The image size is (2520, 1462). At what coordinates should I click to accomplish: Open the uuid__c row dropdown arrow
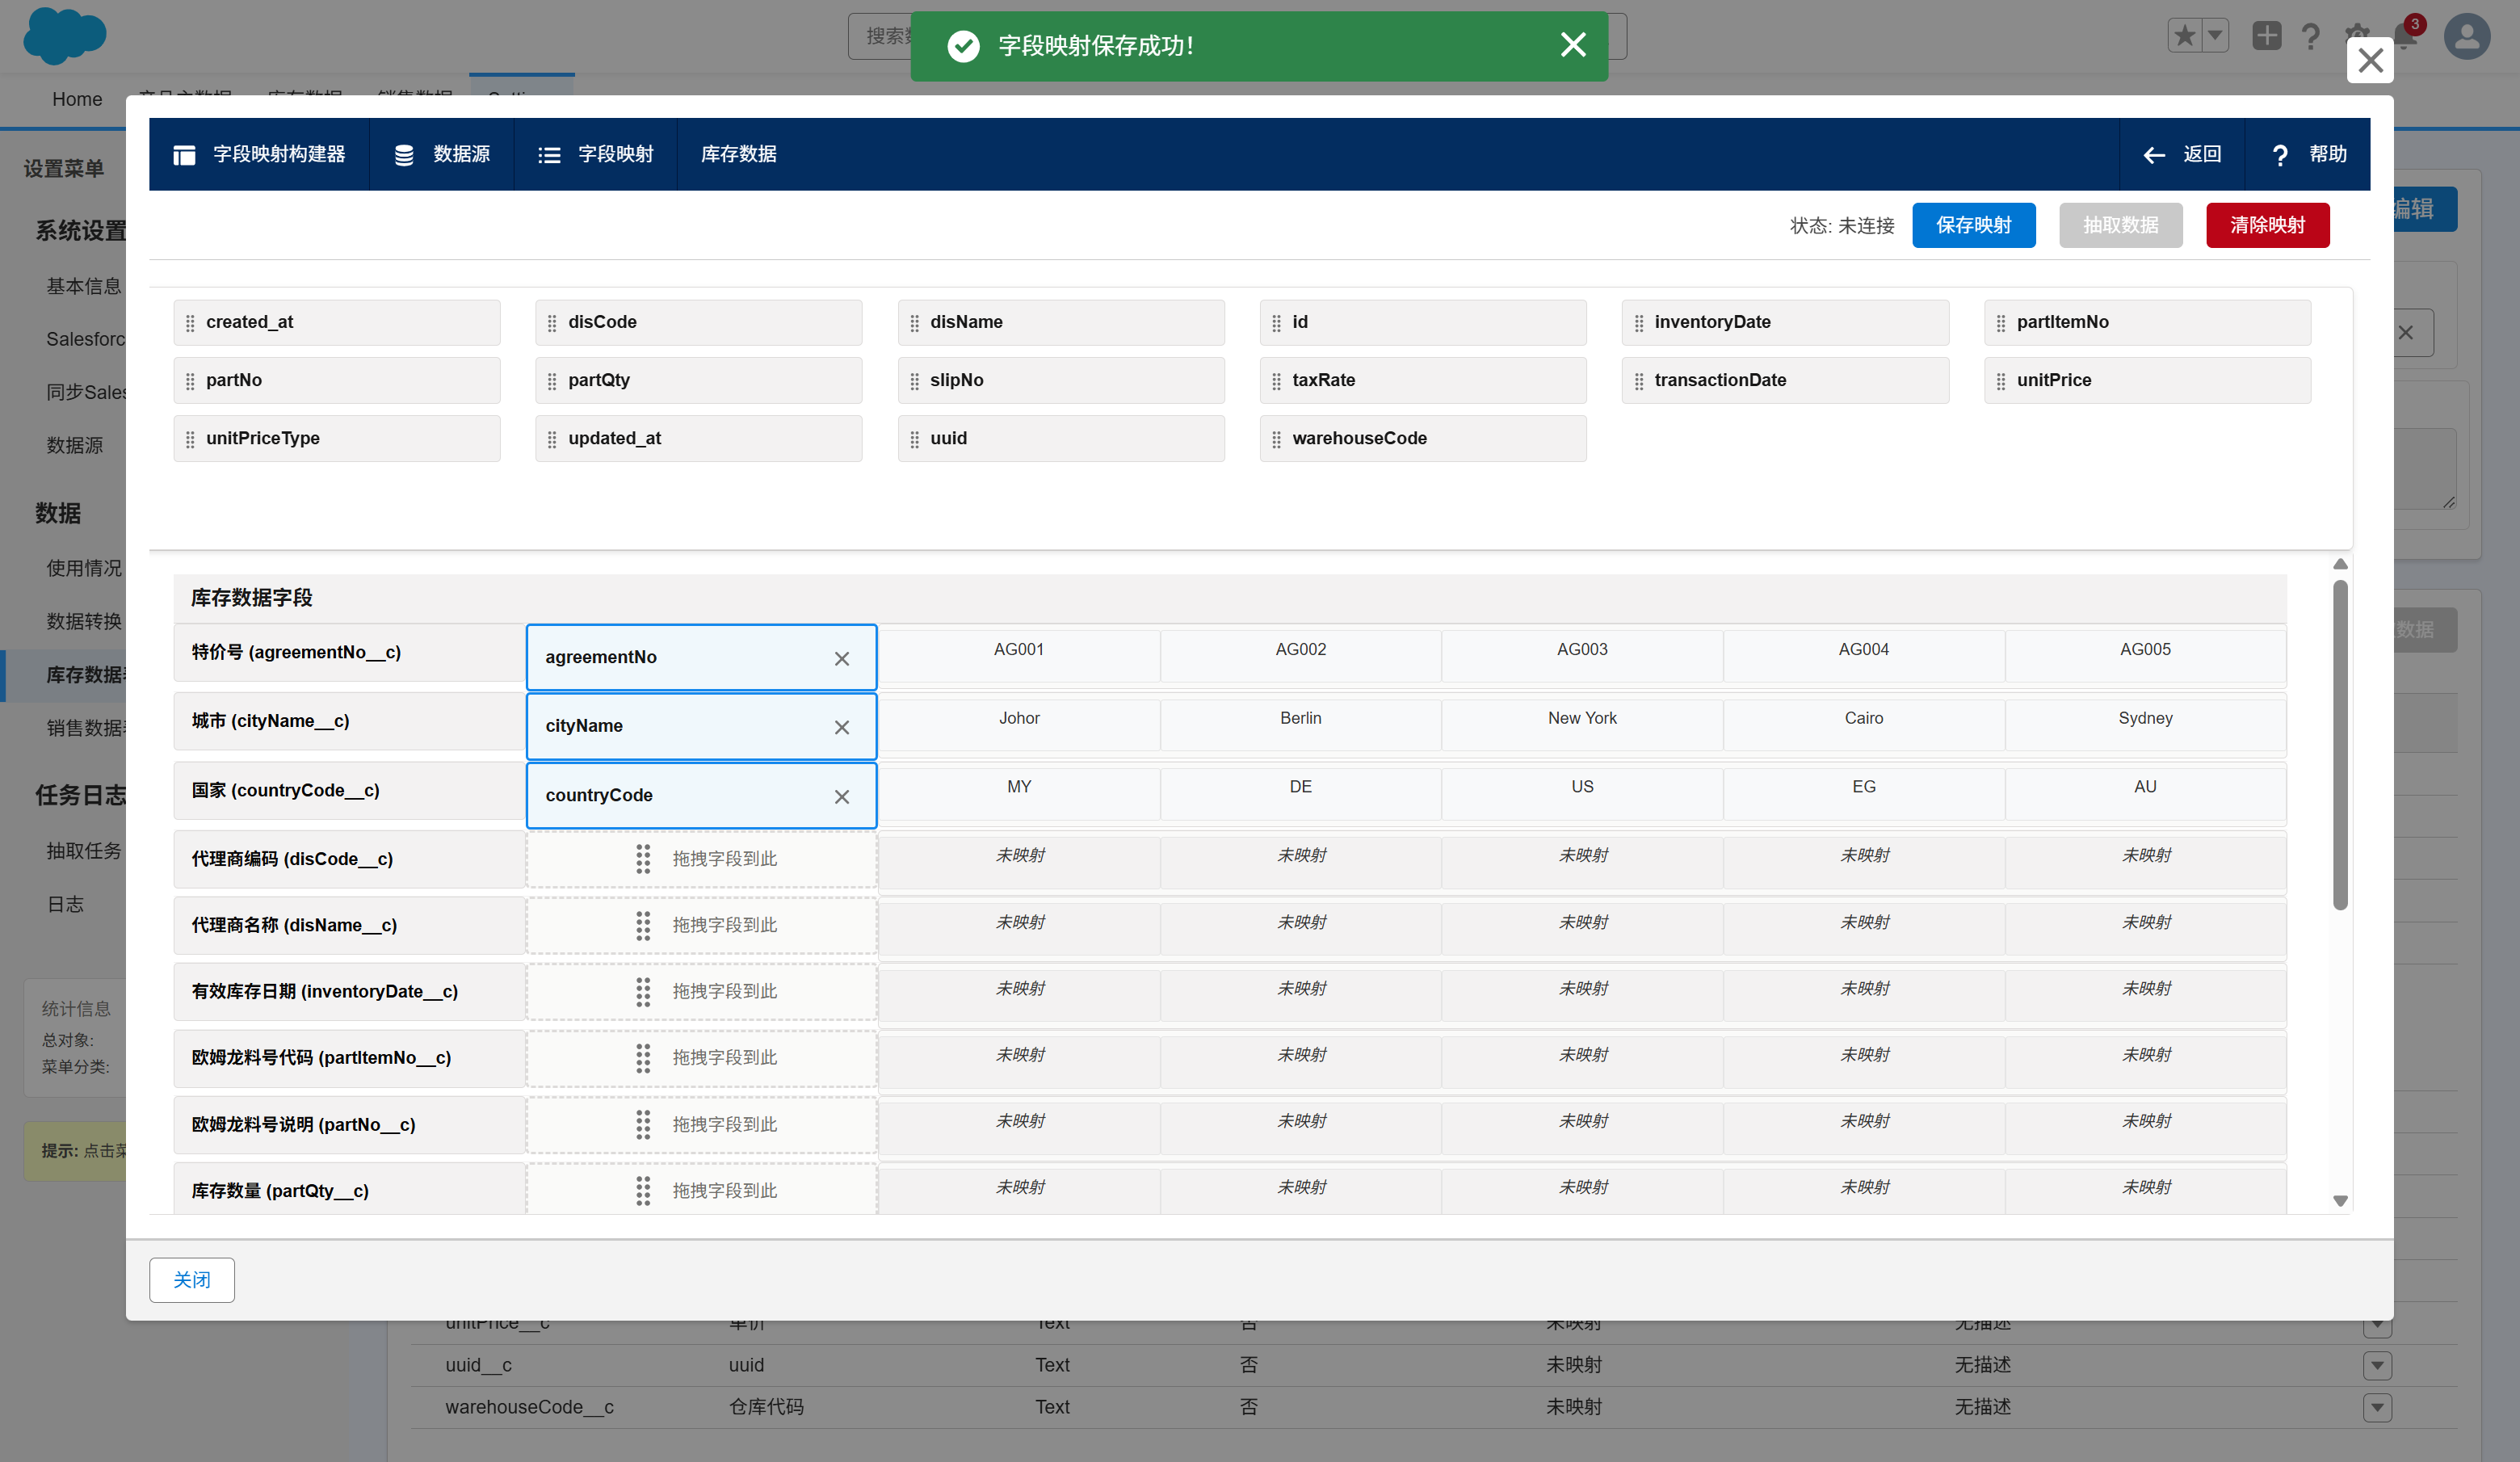point(2377,1365)
